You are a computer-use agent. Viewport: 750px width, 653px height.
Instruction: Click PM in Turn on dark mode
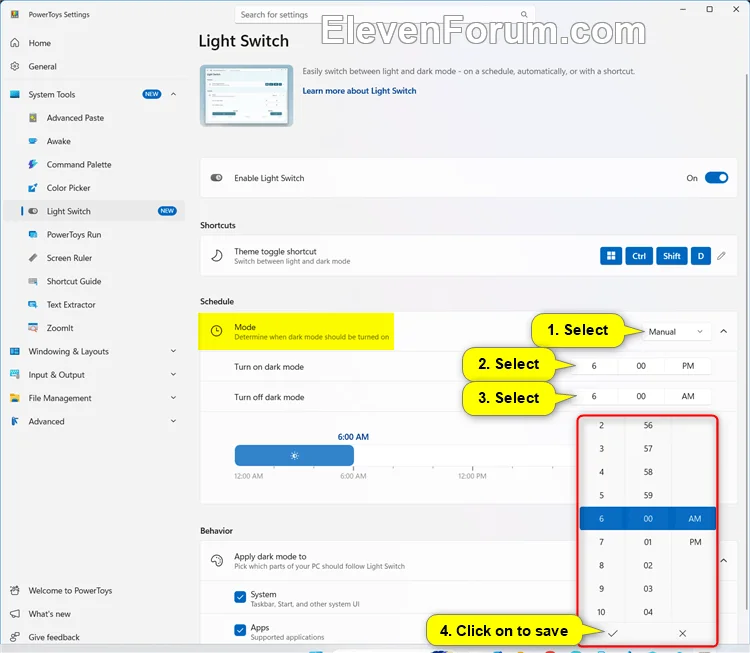688,366
